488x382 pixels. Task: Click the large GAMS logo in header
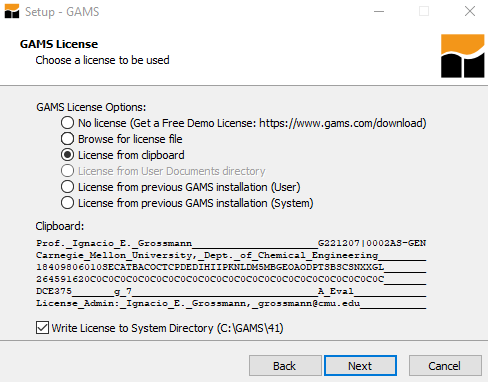tap(462, 56)
